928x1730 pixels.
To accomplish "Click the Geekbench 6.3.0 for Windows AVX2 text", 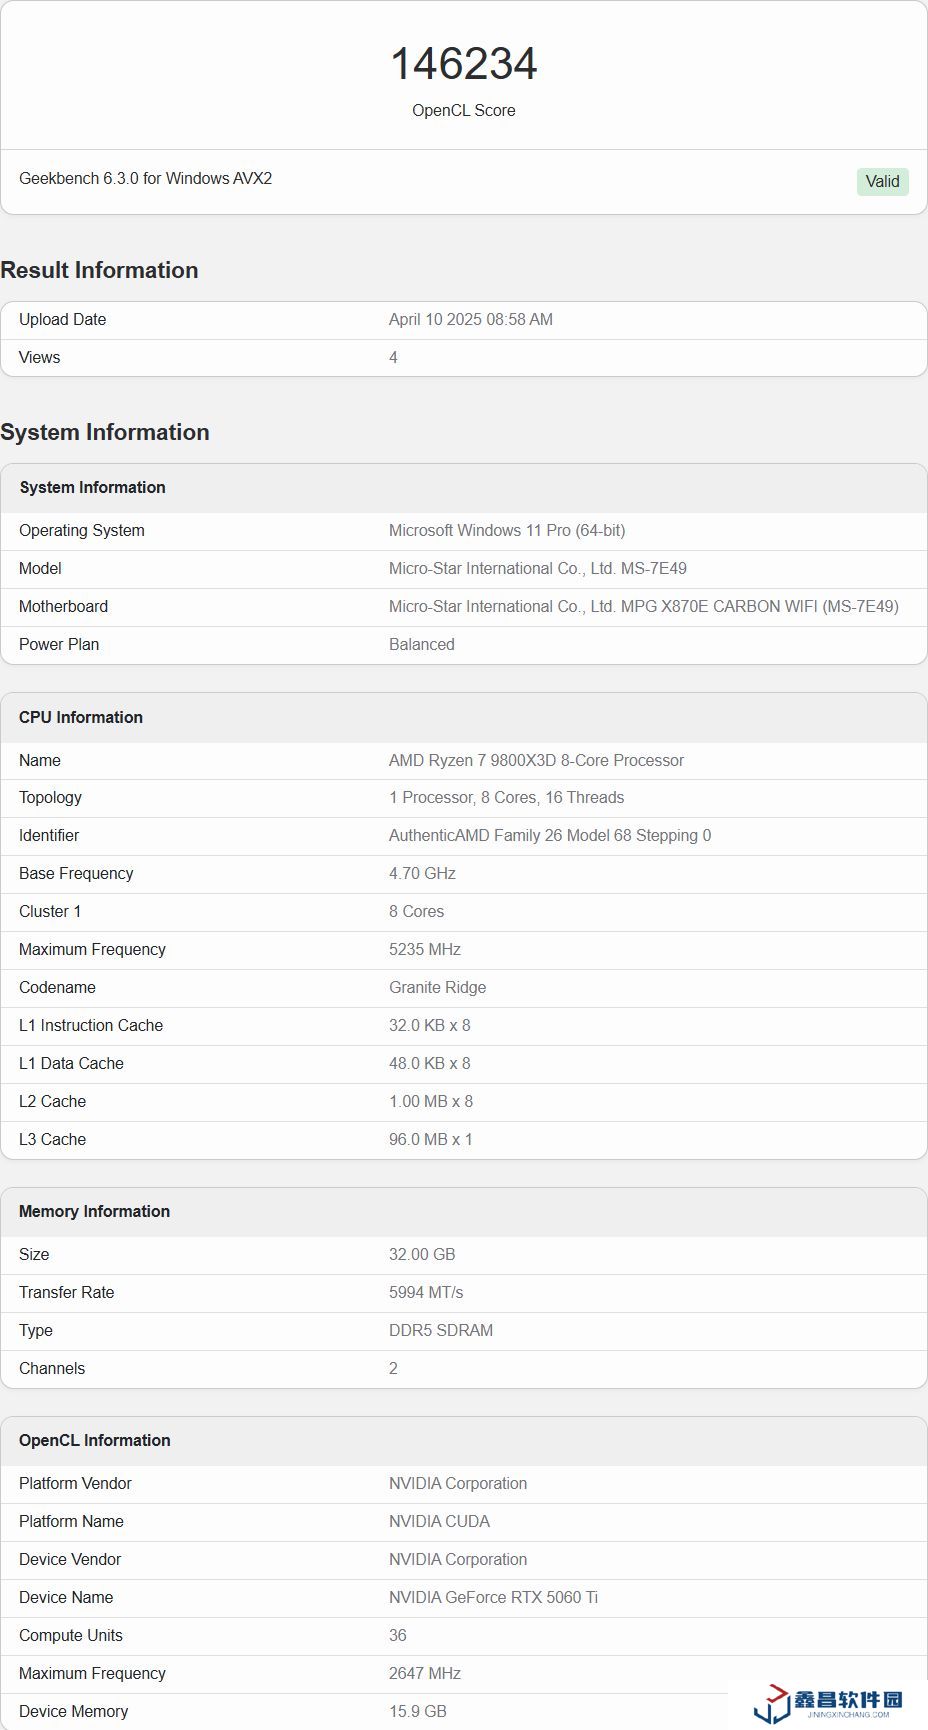I will [x=146, y=178].
